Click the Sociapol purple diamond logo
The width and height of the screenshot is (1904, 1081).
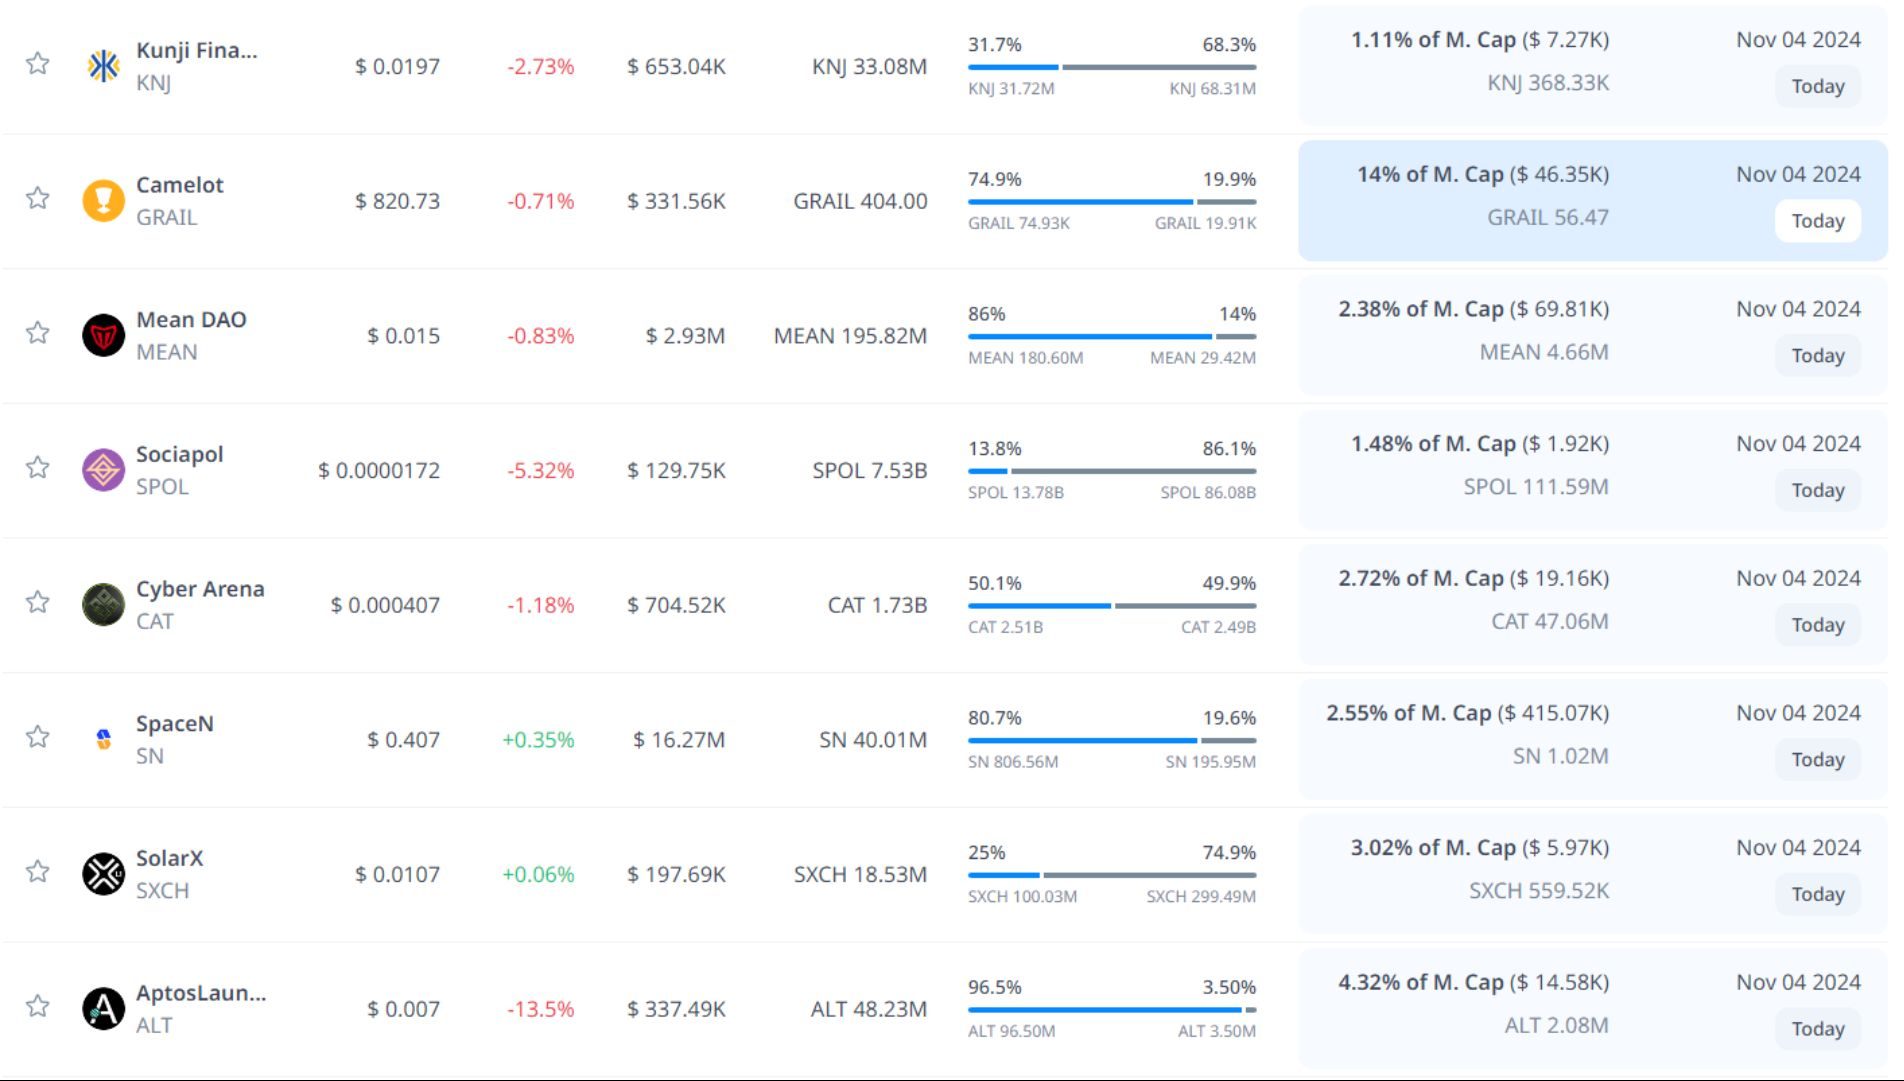click(x=103, y=470)
